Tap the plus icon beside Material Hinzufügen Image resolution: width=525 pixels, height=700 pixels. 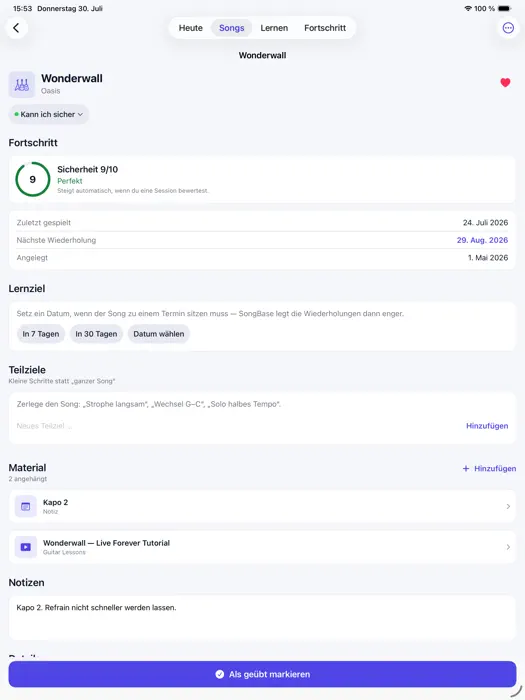tap(466, 468)
